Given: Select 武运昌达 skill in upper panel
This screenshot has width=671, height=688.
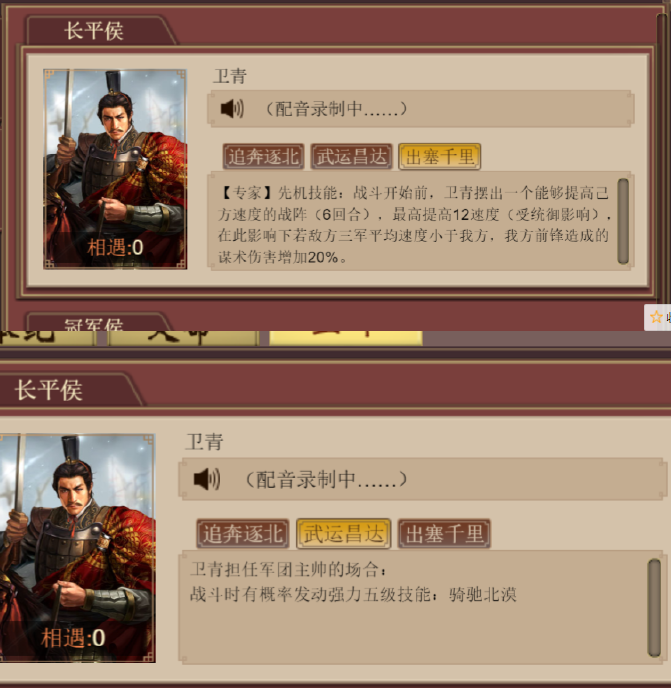Looking at the screenshot, I should [x=352, y=156].
